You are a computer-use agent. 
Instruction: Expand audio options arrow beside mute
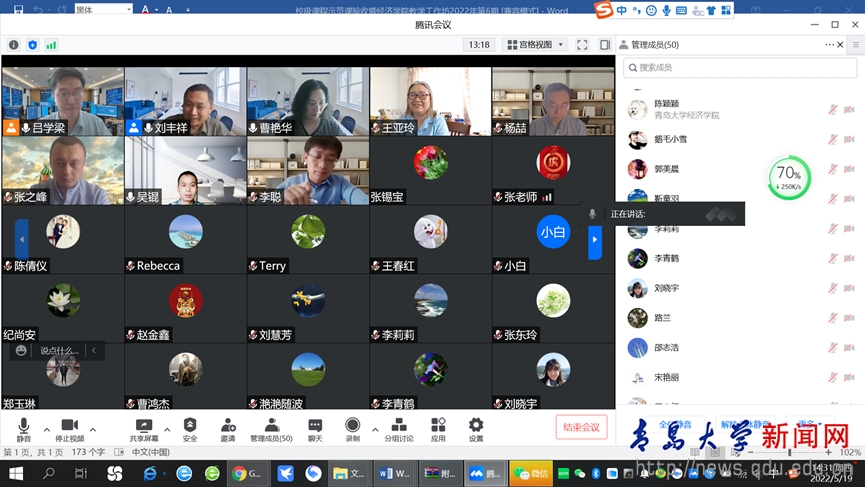click(46, 429)
